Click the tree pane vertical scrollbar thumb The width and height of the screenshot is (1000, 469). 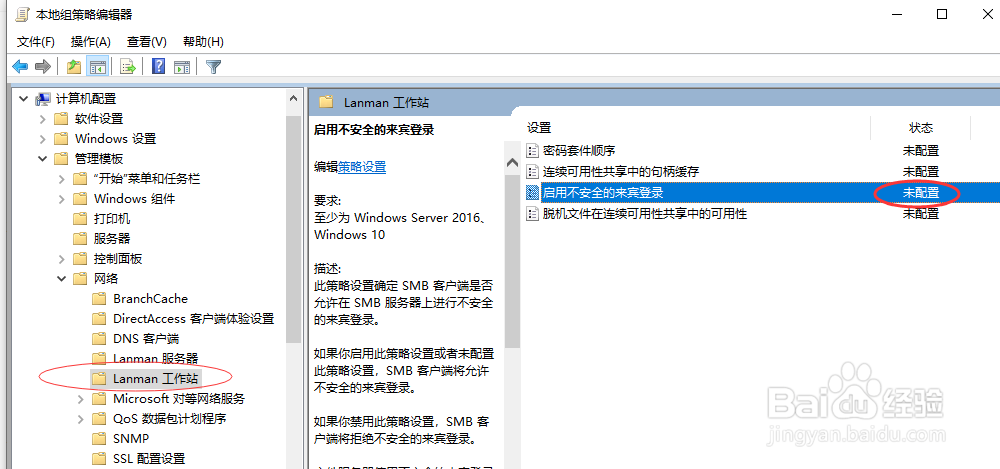coord(293,228)
